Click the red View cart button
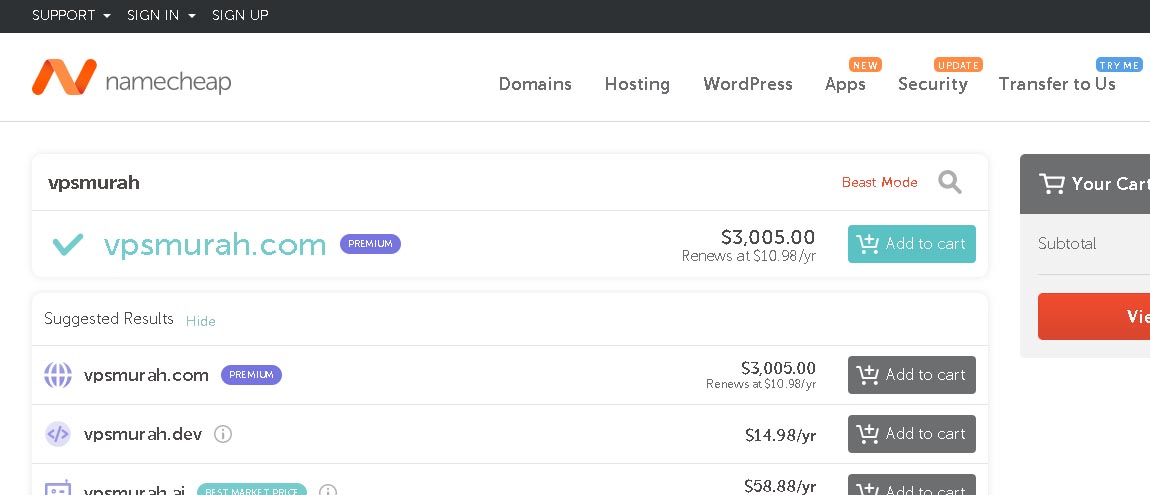 point(1094,316)
